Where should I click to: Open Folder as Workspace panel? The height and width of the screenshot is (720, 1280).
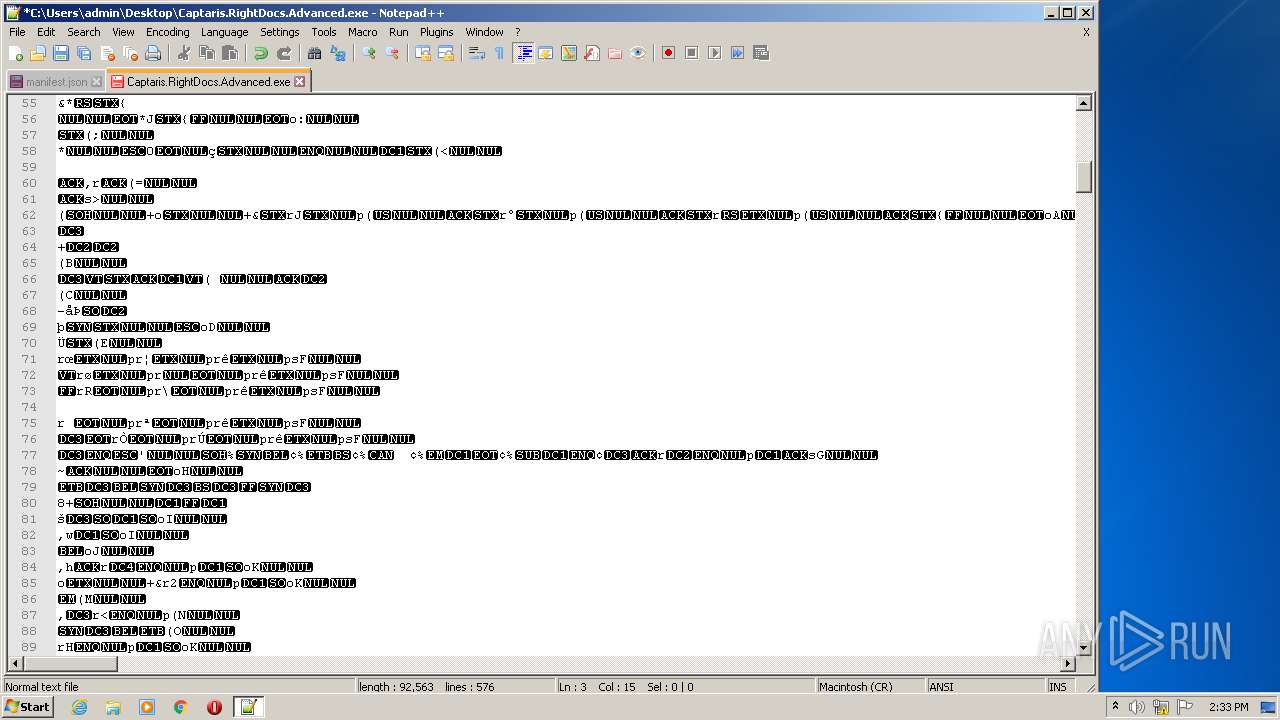coord(615,53)
